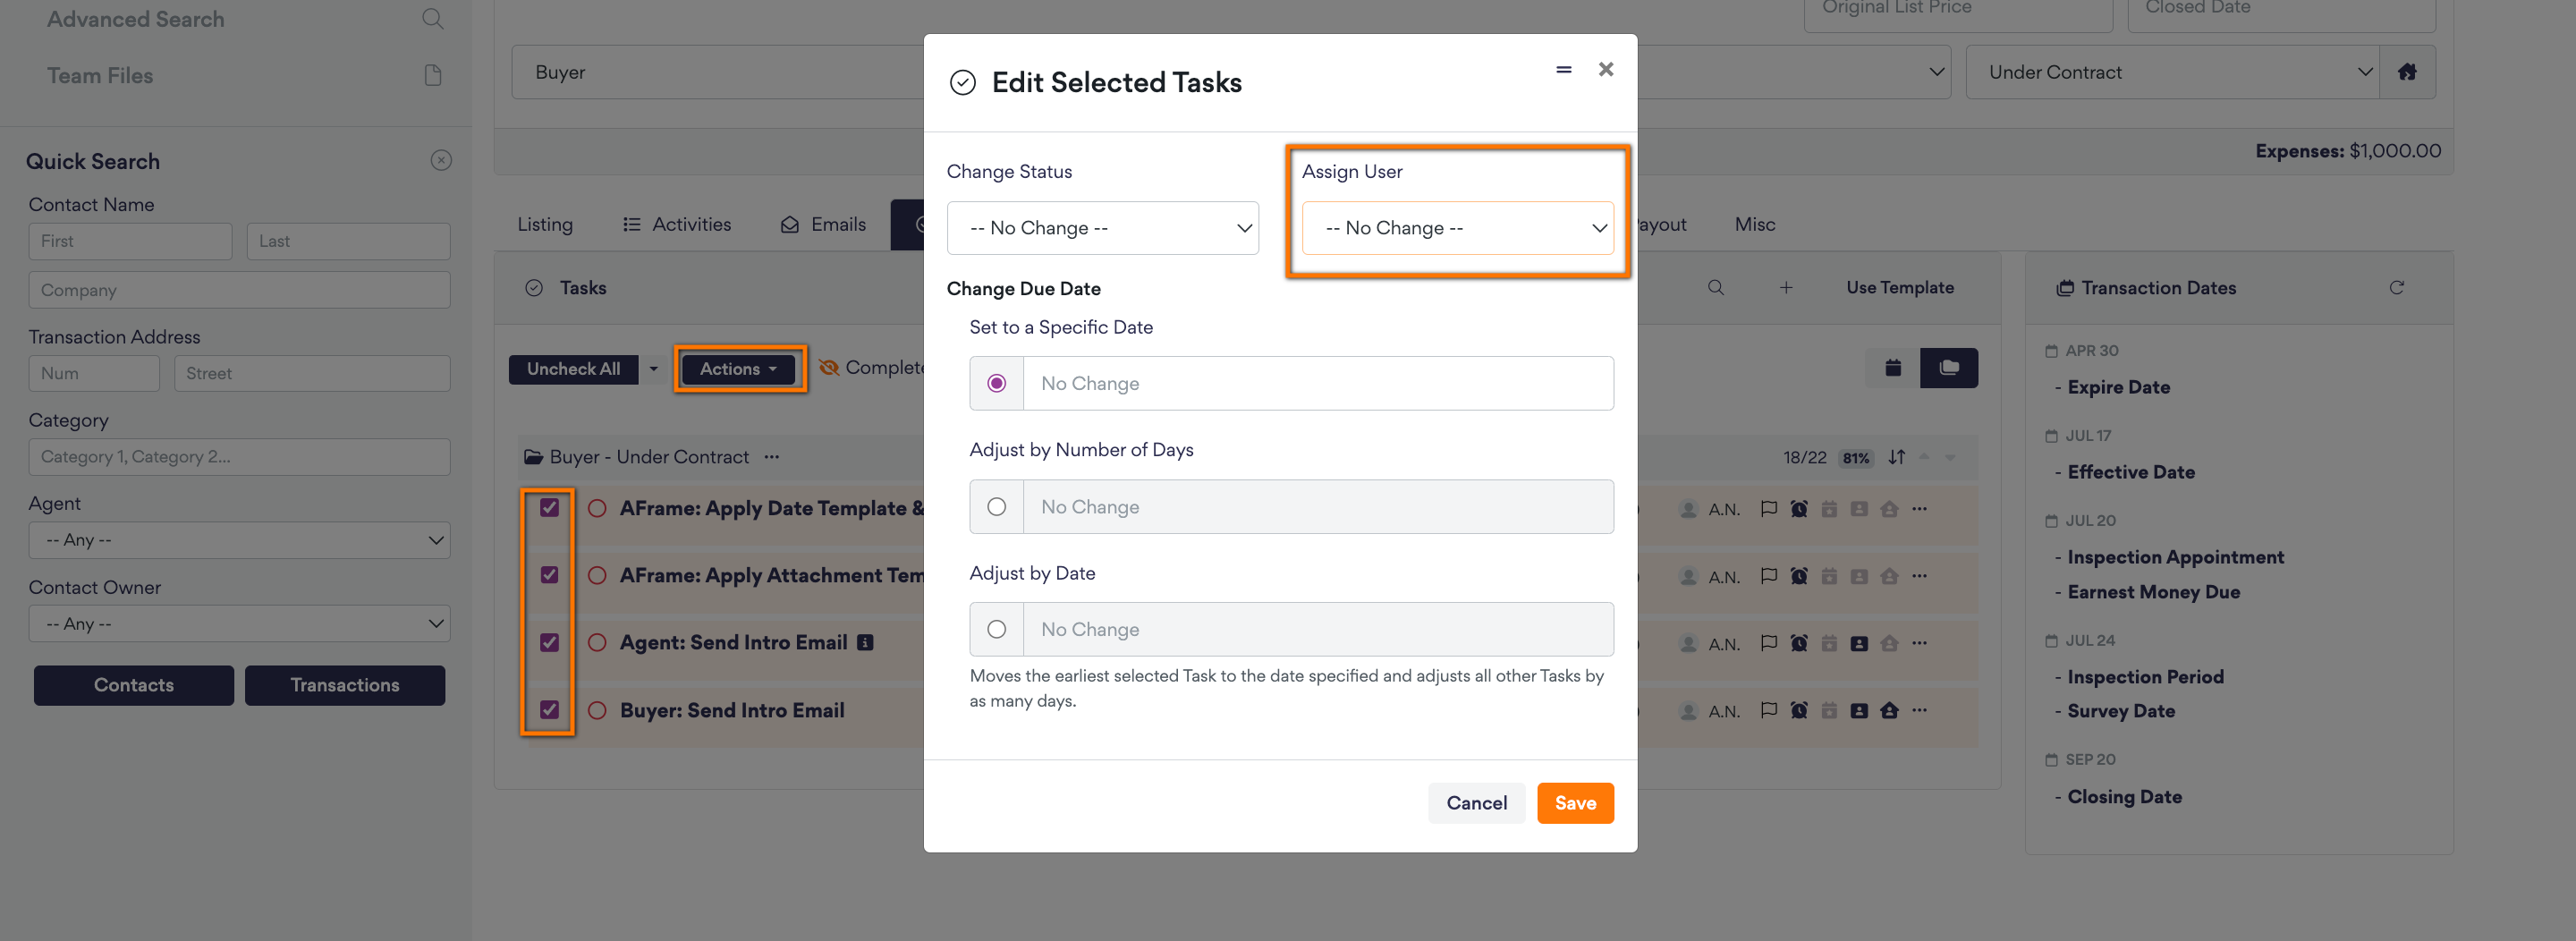Save the Edit Selected Tasks changes
The width and height of the screenshot is (2576, 941).
1575,802
